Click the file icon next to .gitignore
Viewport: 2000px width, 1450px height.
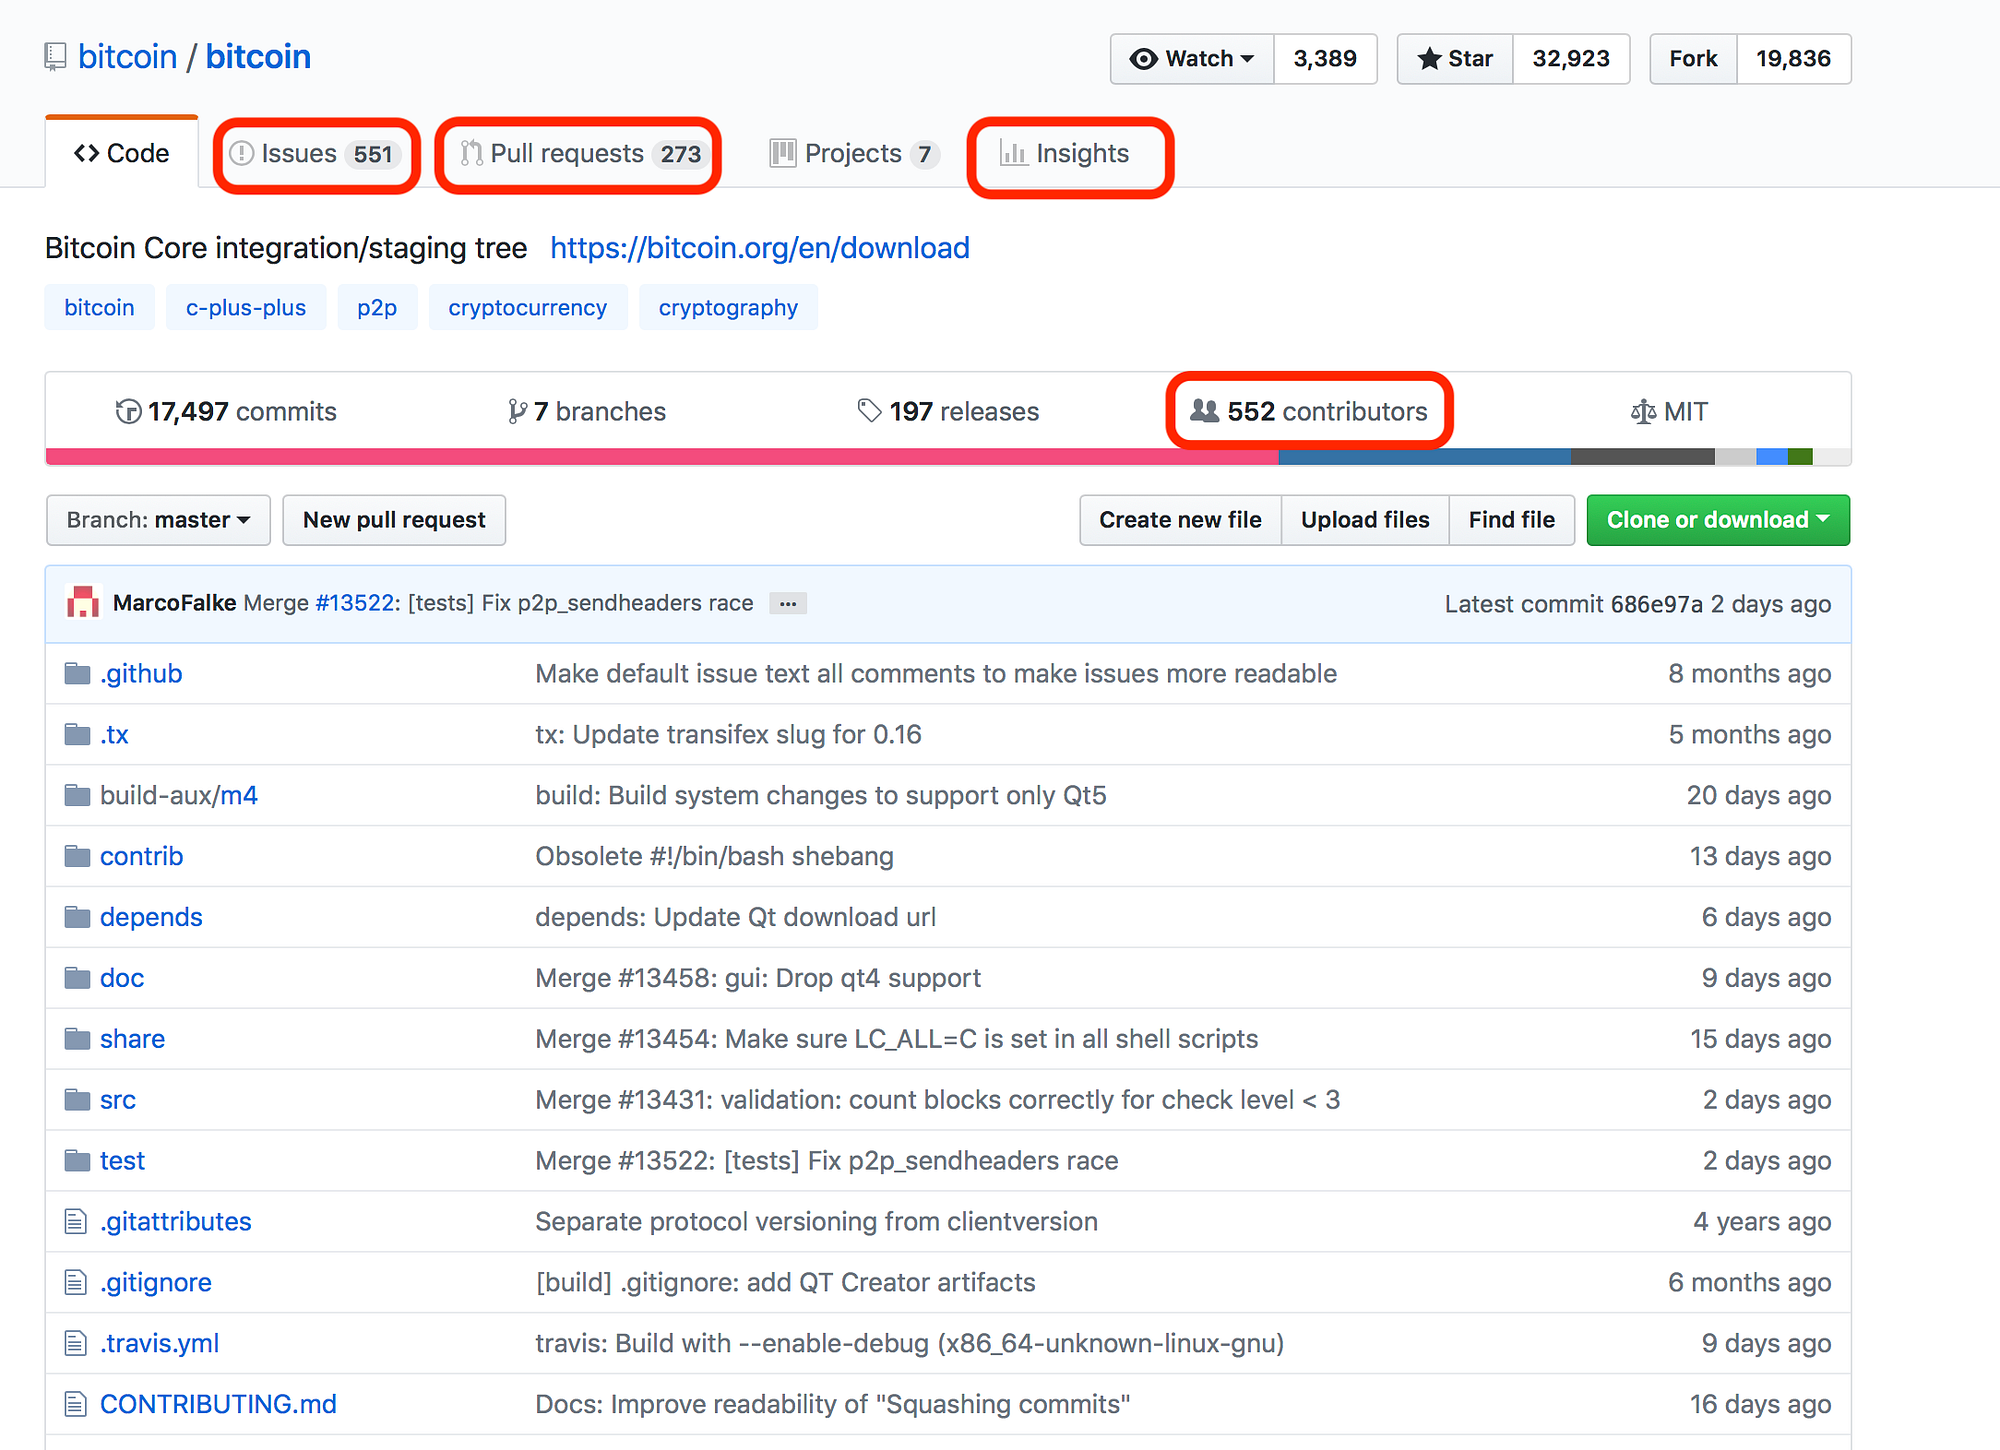click(x=76, y=1283)
